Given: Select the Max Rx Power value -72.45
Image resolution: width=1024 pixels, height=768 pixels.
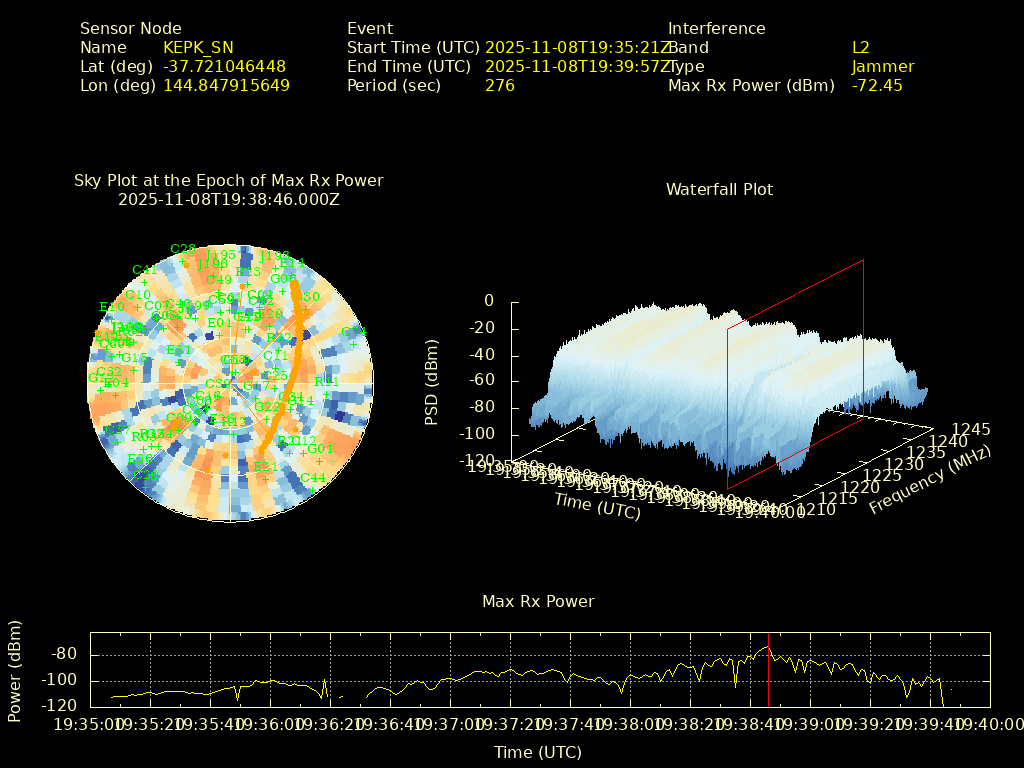Looking at the screenshot, I should [877, 86].
